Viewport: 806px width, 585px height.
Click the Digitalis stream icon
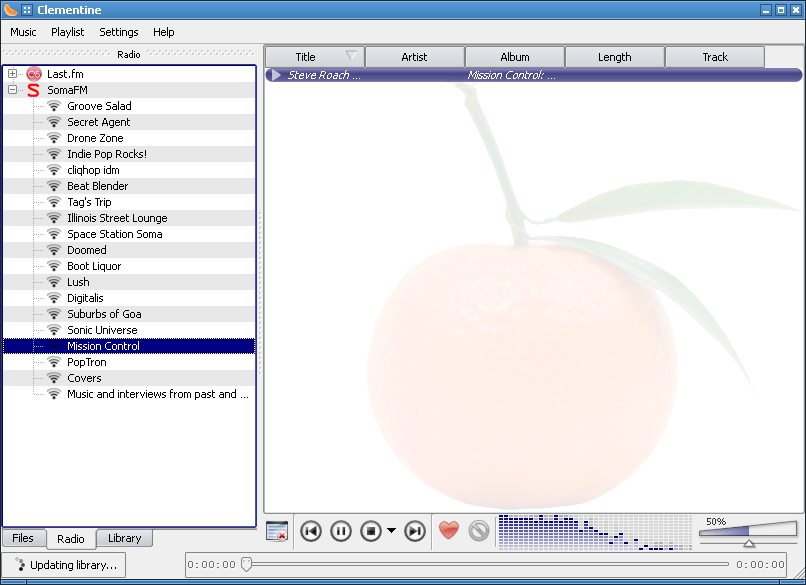point(54,298)
